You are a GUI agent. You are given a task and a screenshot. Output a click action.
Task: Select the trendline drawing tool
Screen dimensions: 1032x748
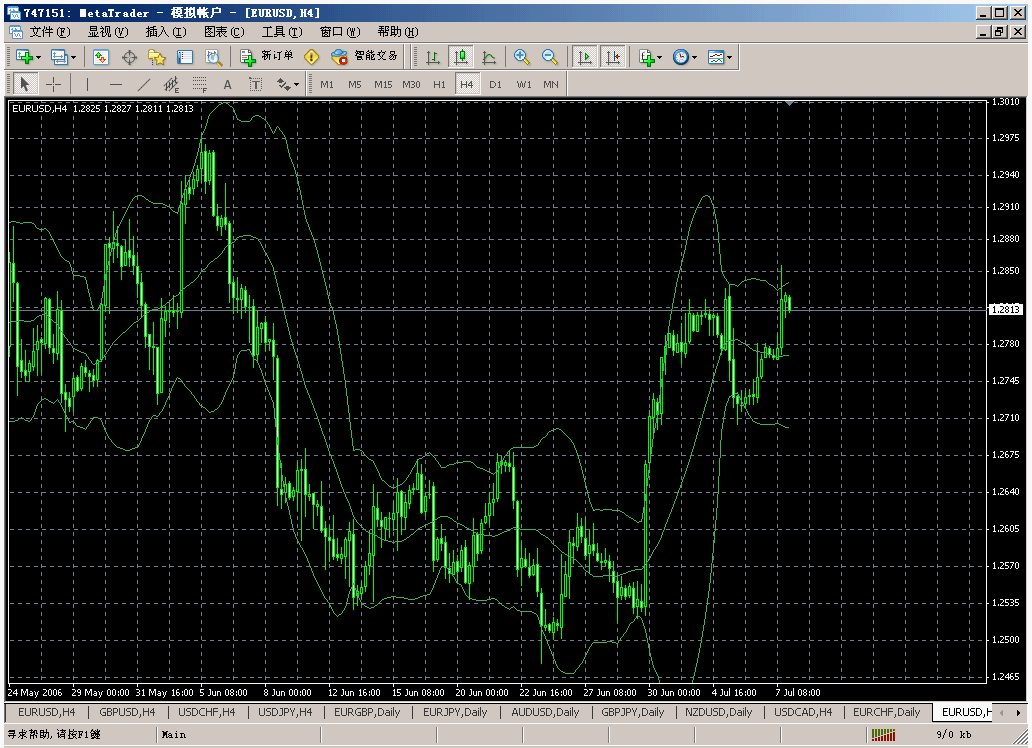[143, 84]
